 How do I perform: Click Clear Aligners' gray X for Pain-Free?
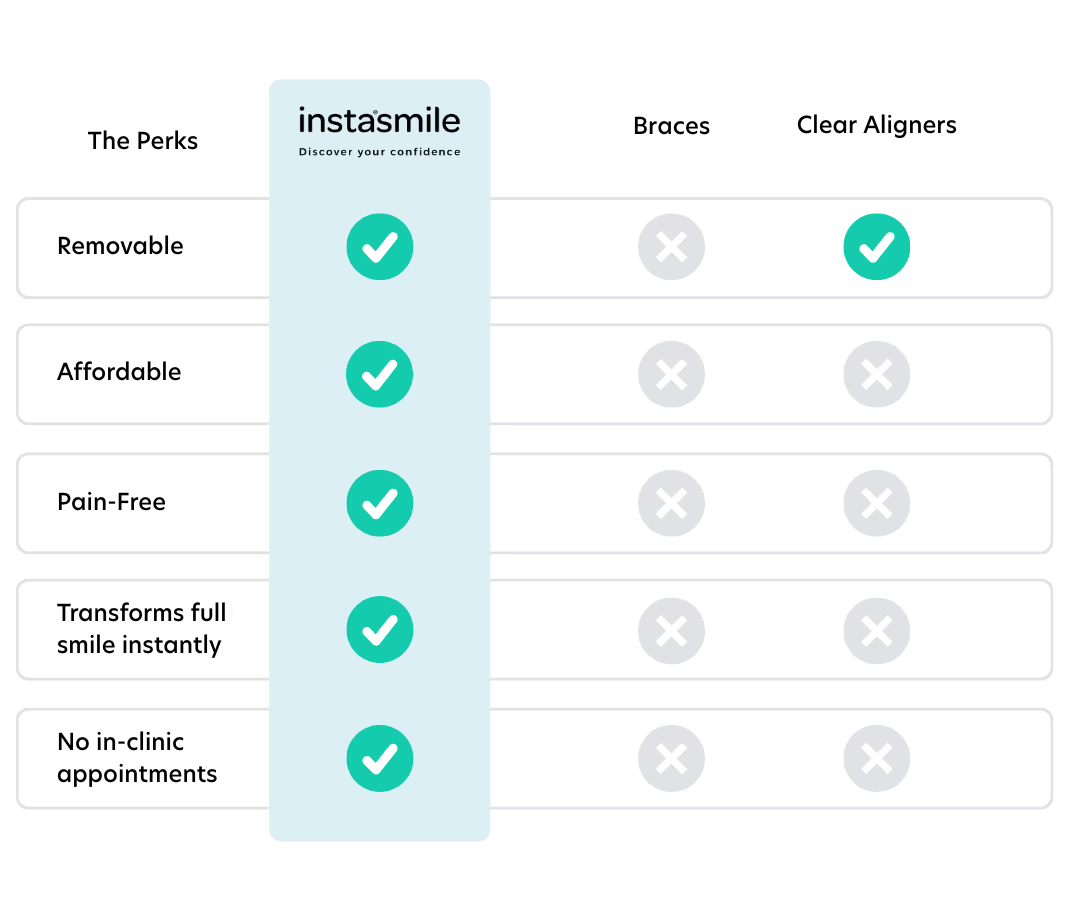(x=877, y=503)
